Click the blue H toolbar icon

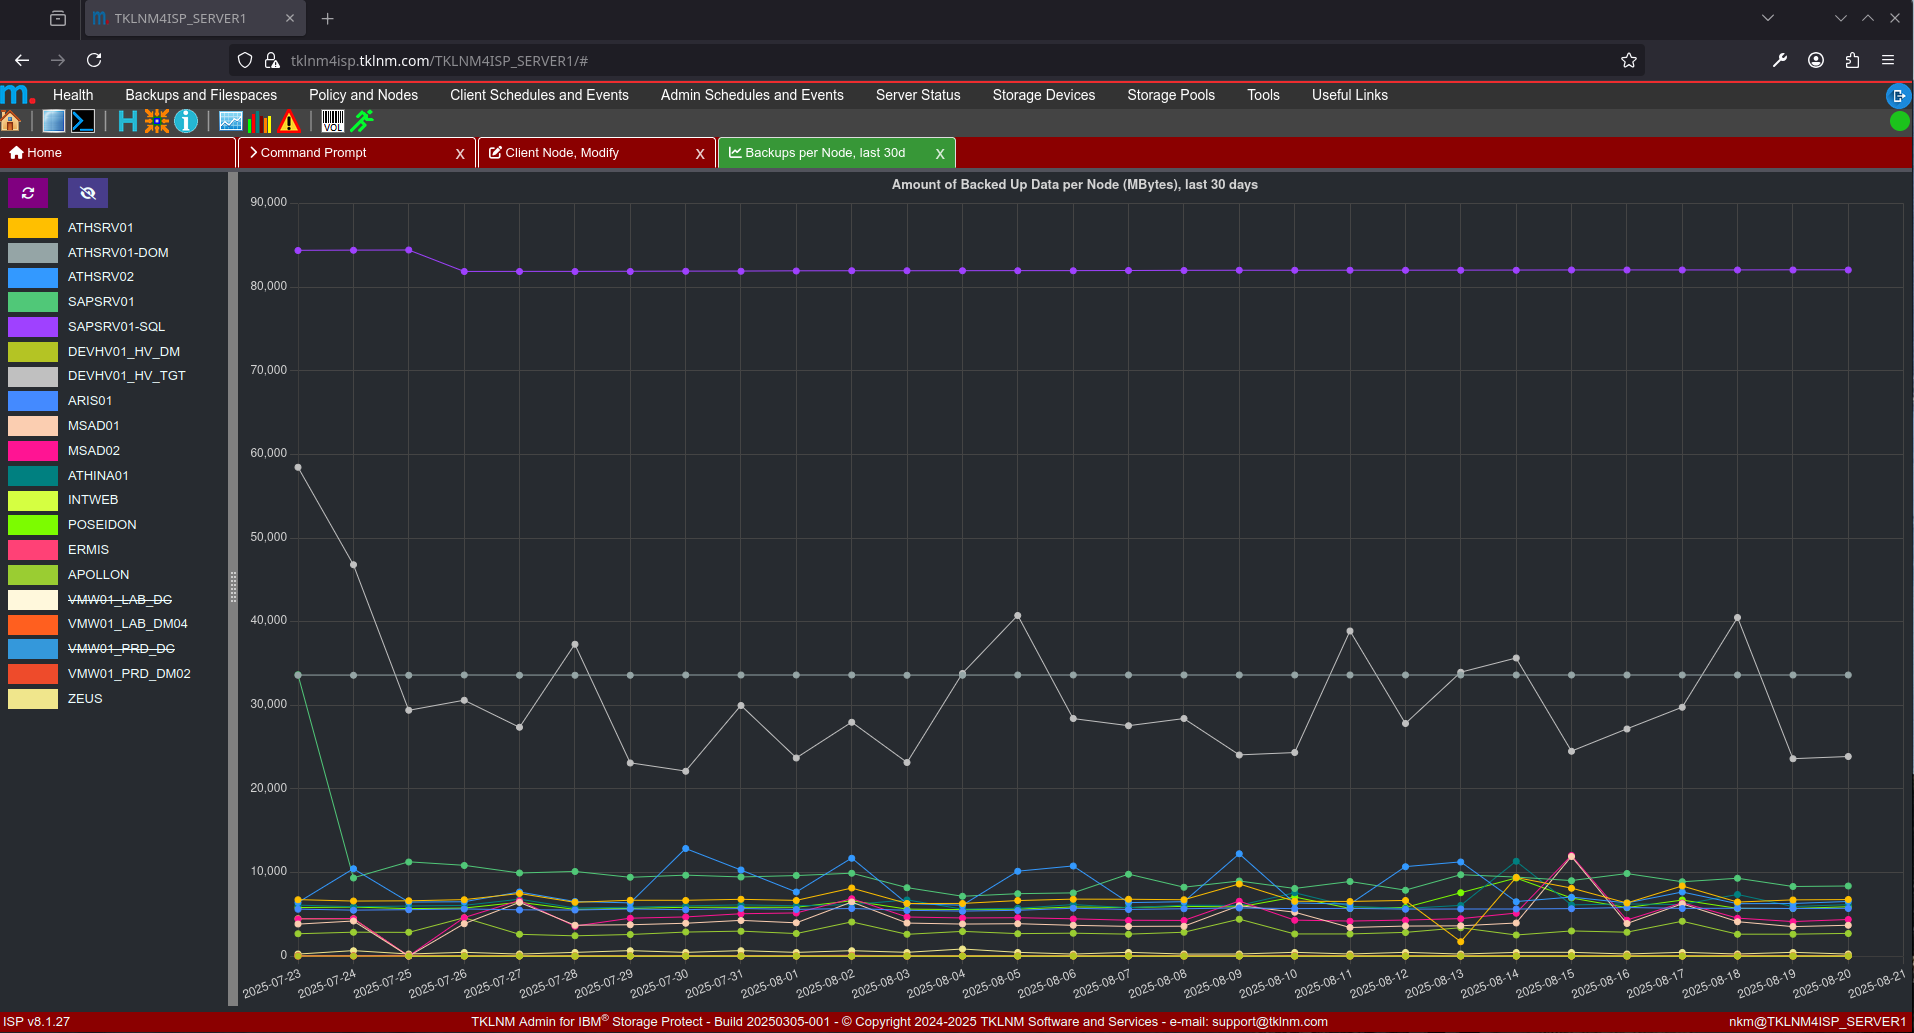coord(127,122)
